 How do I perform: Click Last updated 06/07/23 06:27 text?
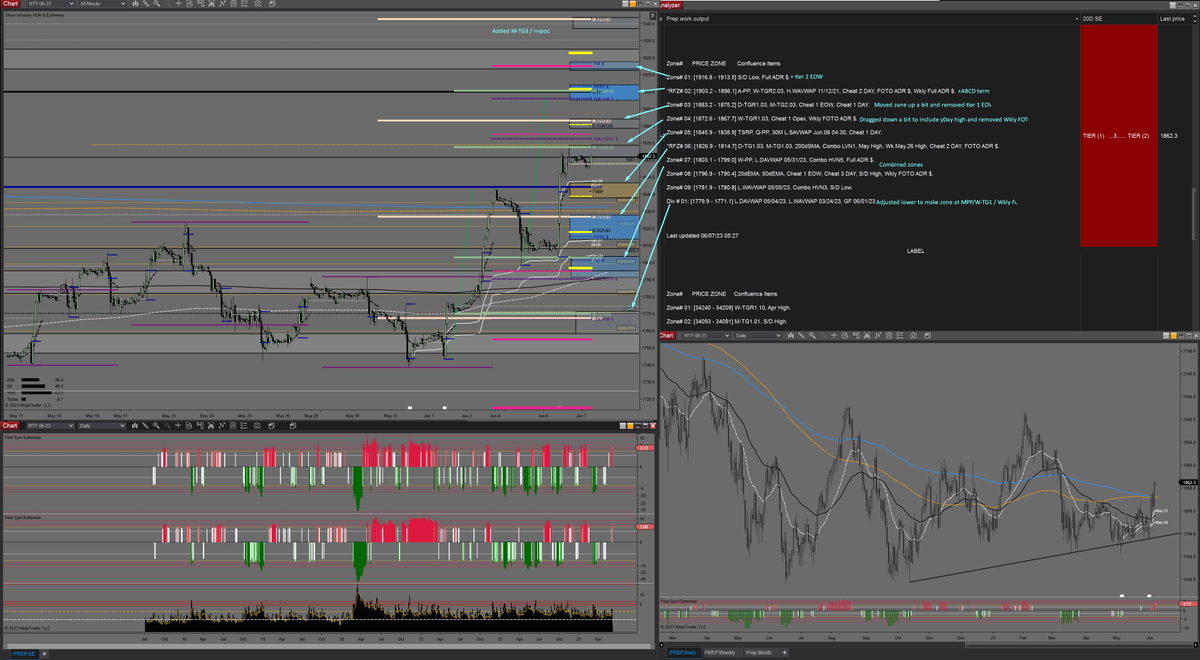[702, 235]
